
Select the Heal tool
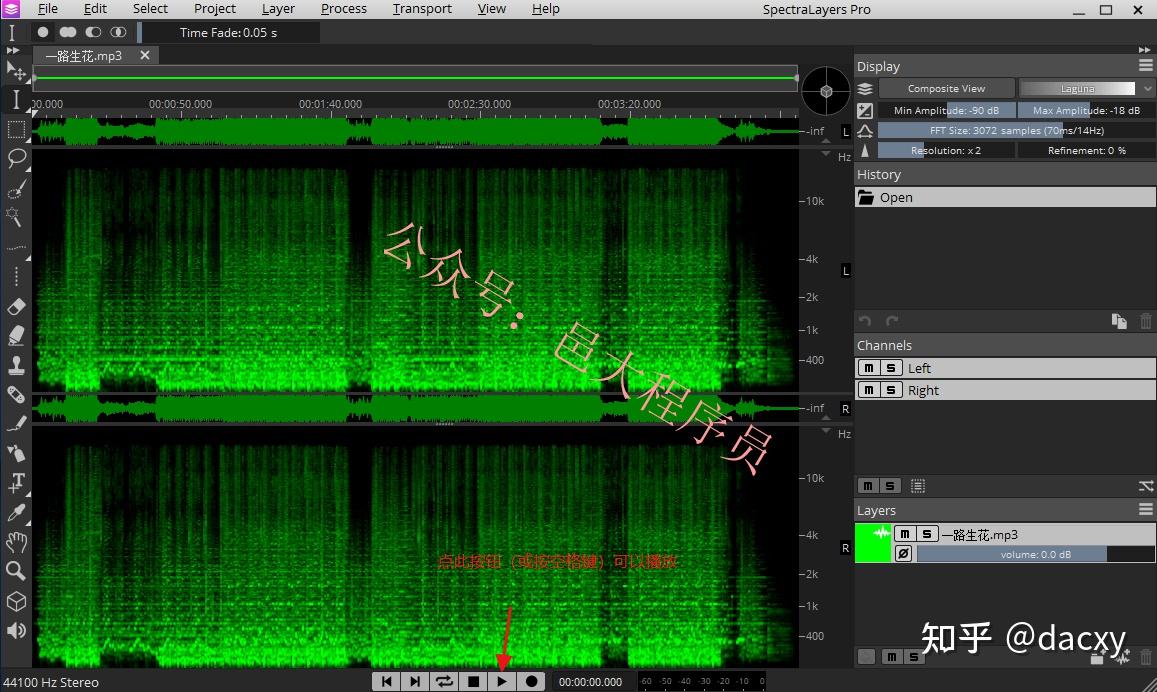(15, 395)
